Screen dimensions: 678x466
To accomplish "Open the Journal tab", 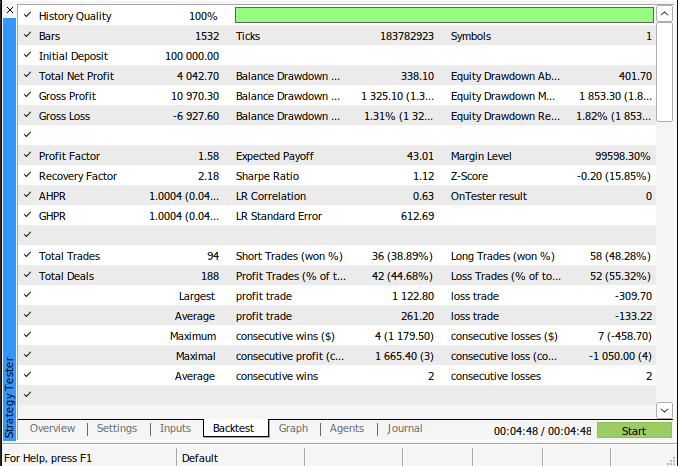I will (405, 428).
